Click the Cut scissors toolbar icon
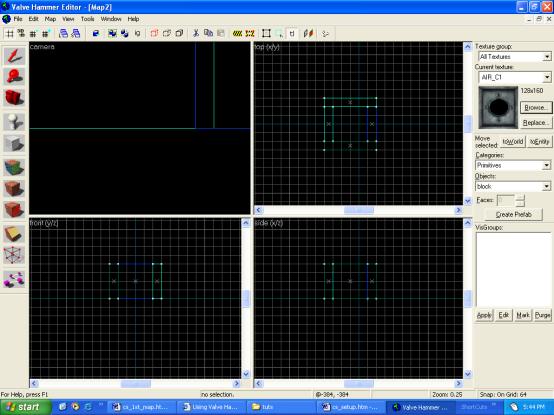Screen dimensions: 554x415 coord(195,33)
